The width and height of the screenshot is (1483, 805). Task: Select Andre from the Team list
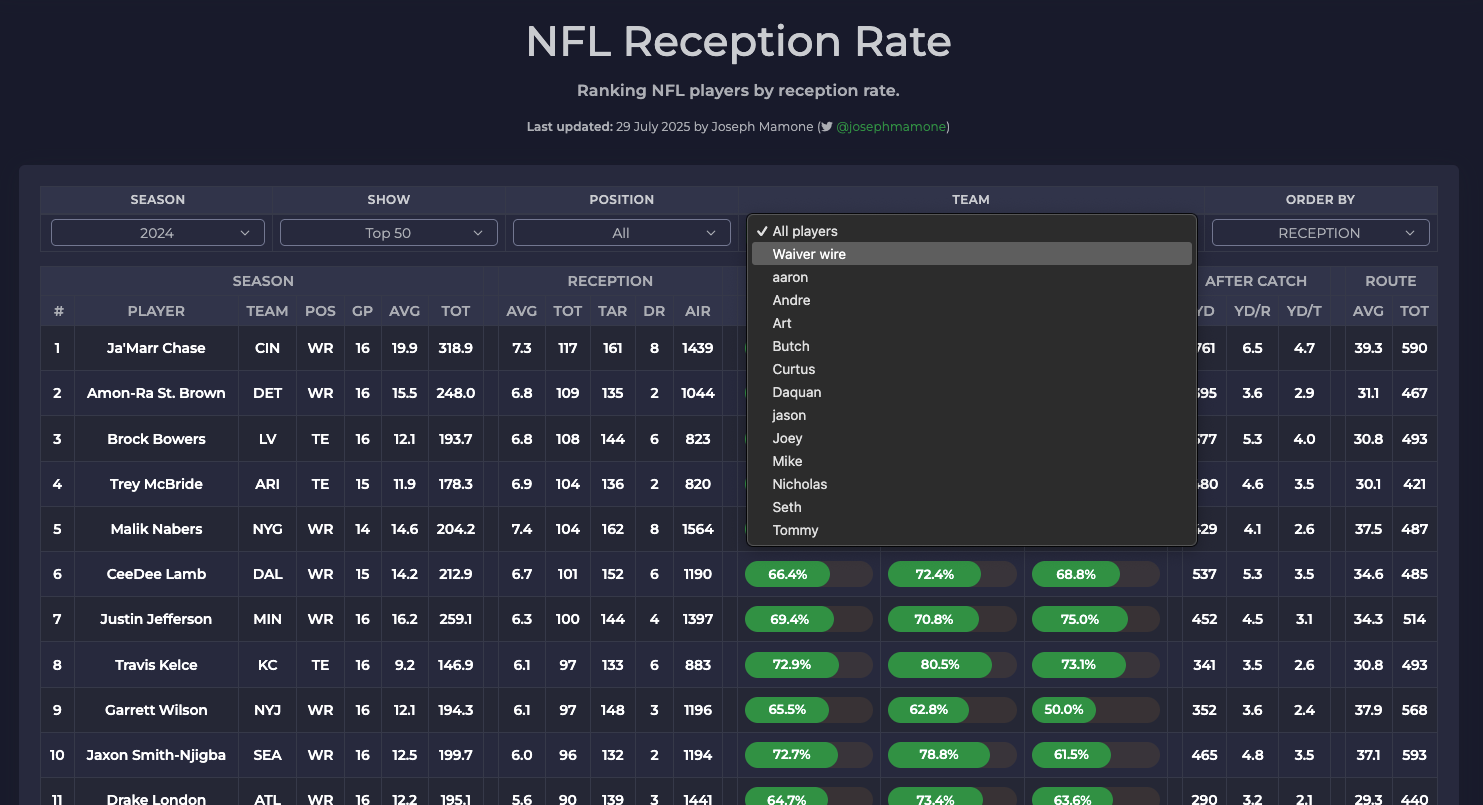[971, 300]
